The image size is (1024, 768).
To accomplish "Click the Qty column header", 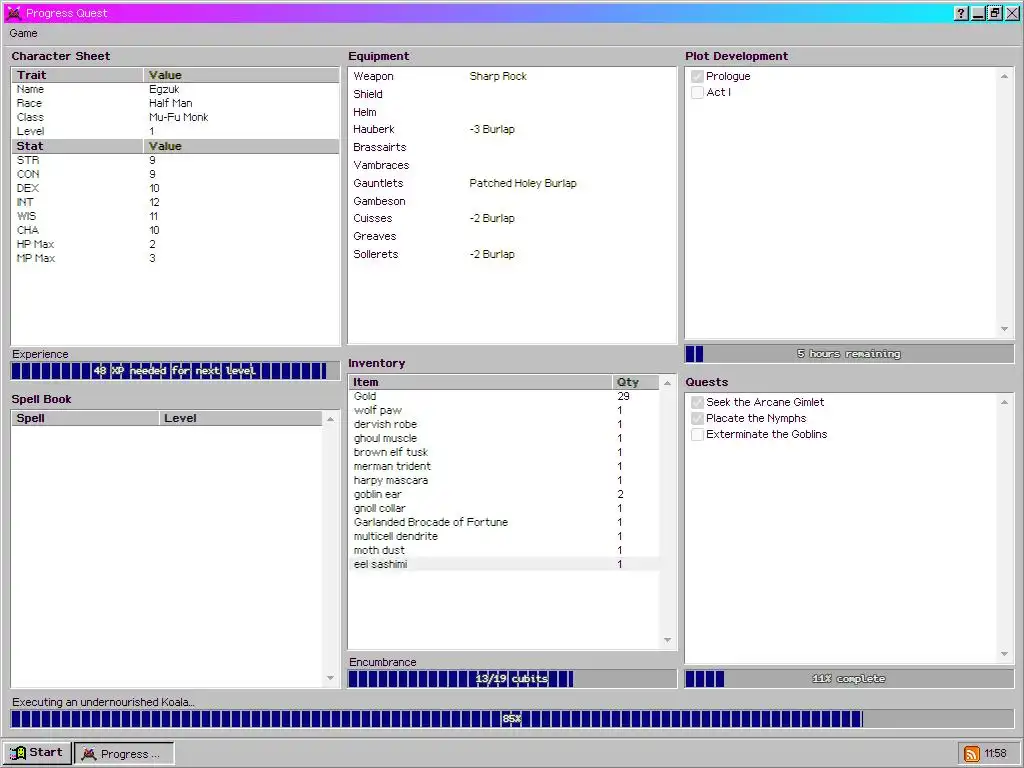I will click(x=635, y=382).
